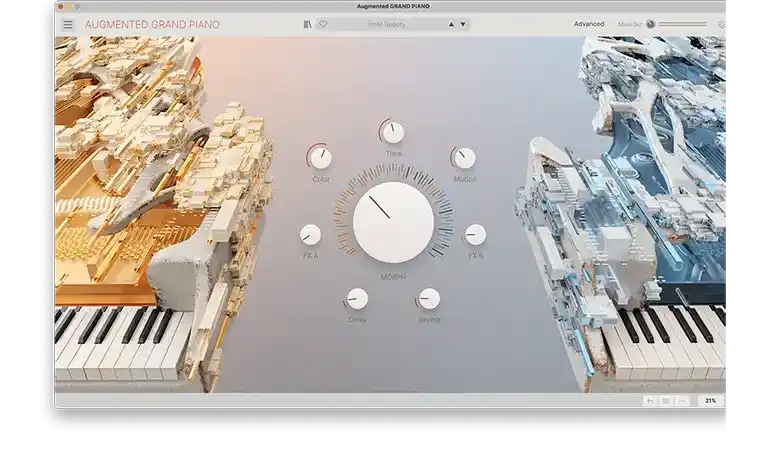The height and width of the screenshot is (450, 780).
Task: Click the FX B macro knob
Action: [x=475, y=235]
